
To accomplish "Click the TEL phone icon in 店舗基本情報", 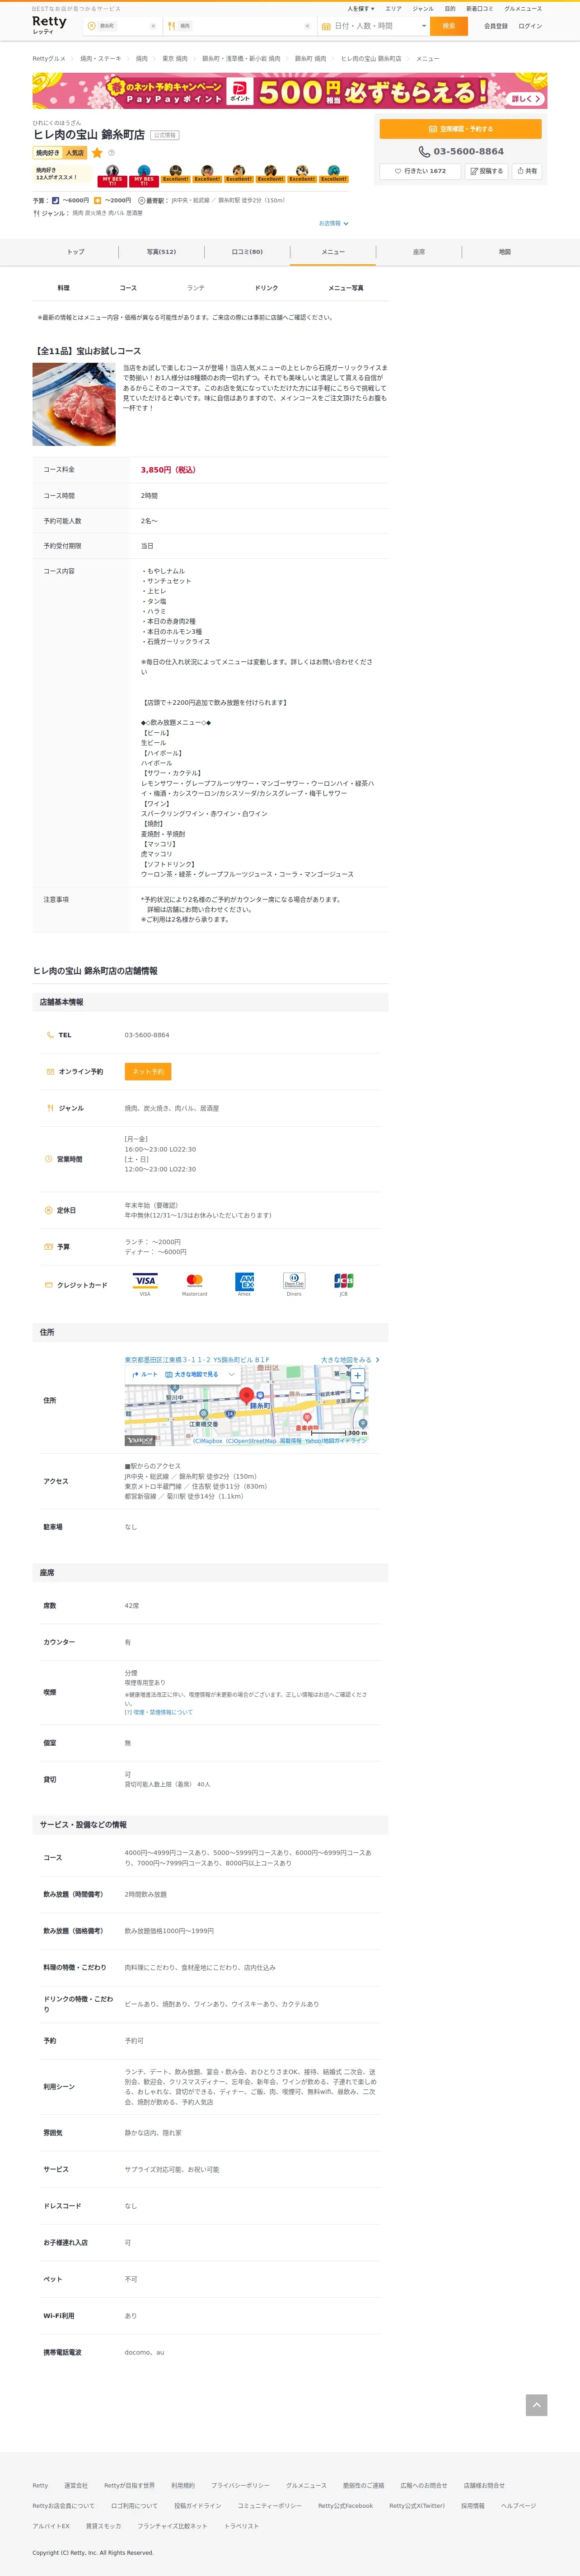I will tap(50, 1035).
